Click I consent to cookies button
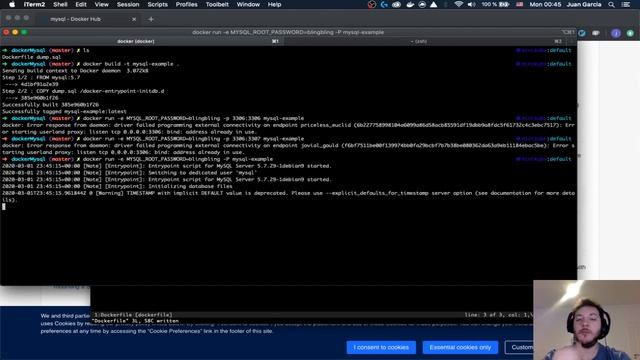Image resolution: width=640 pixels, height=360 pixels. (381, 347)
